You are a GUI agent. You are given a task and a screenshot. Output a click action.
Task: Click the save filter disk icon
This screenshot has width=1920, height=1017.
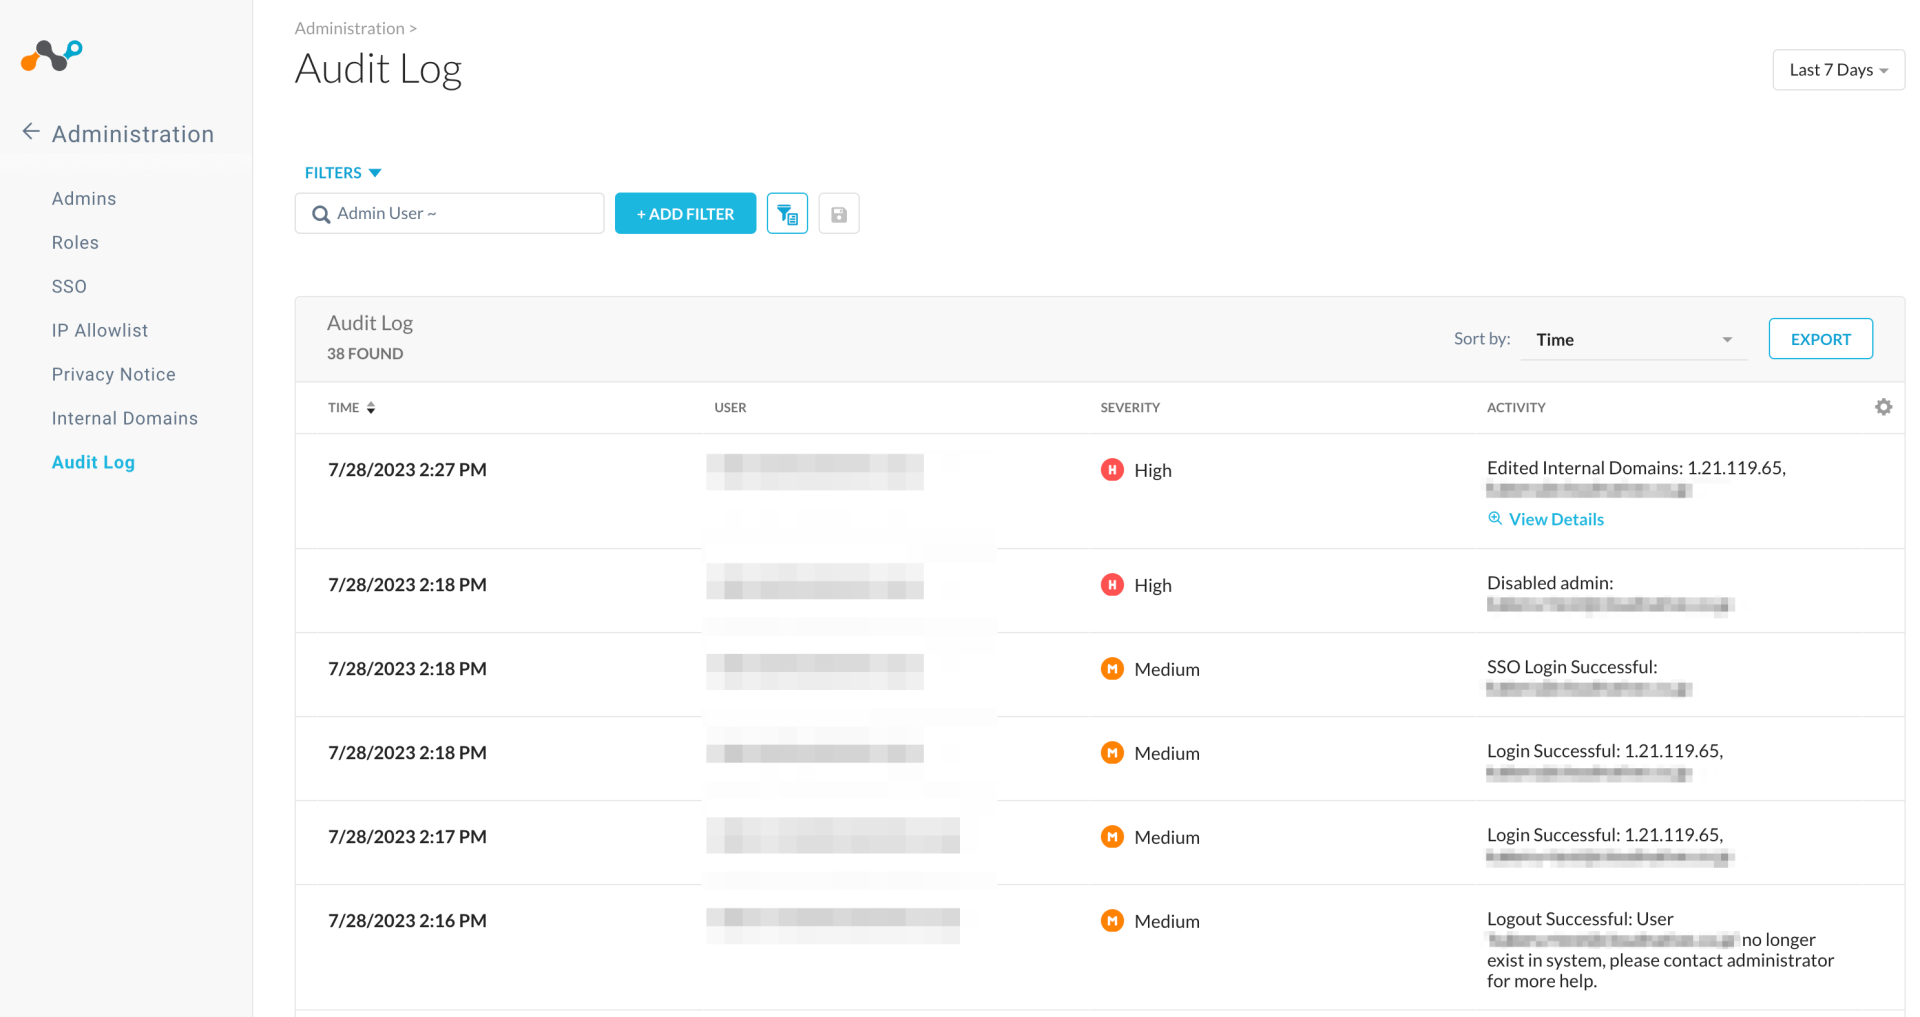tap(839, 214)
